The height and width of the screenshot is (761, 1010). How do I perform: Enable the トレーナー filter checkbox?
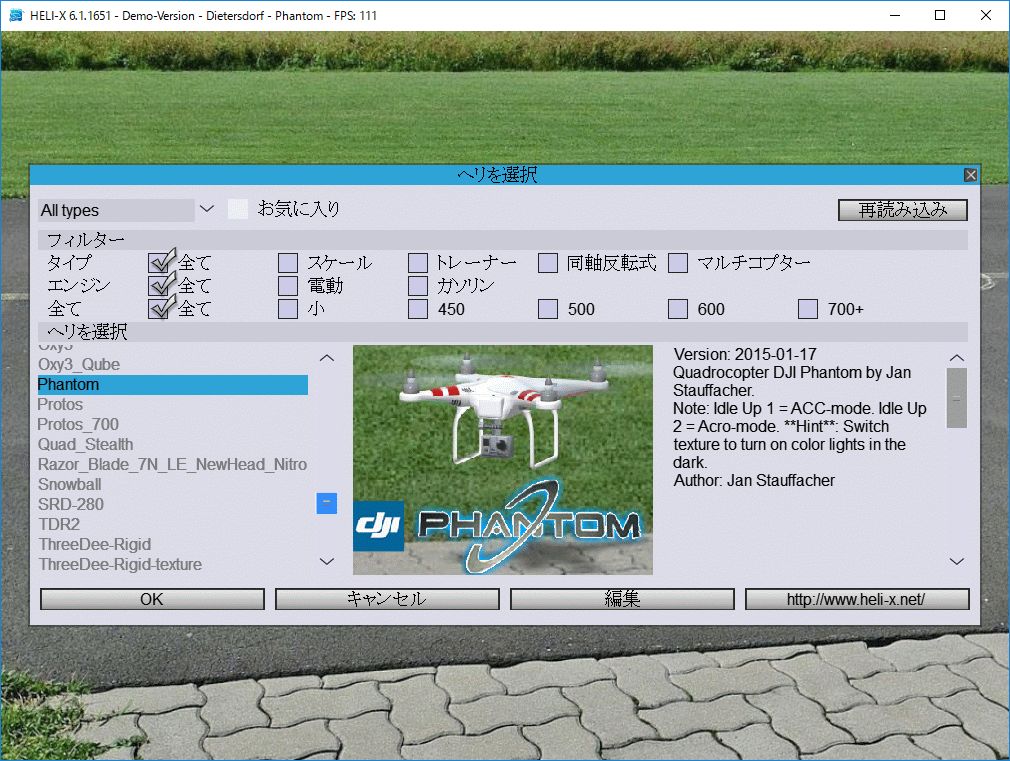(x=418, y=263)
